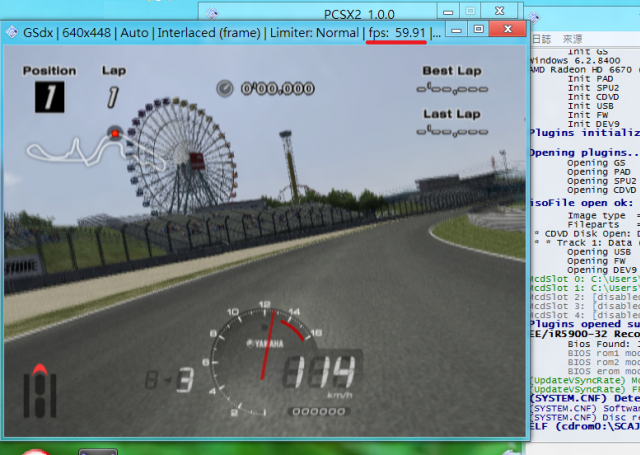
Task: Maximize the GSdx game window
Action: [478, 29]
